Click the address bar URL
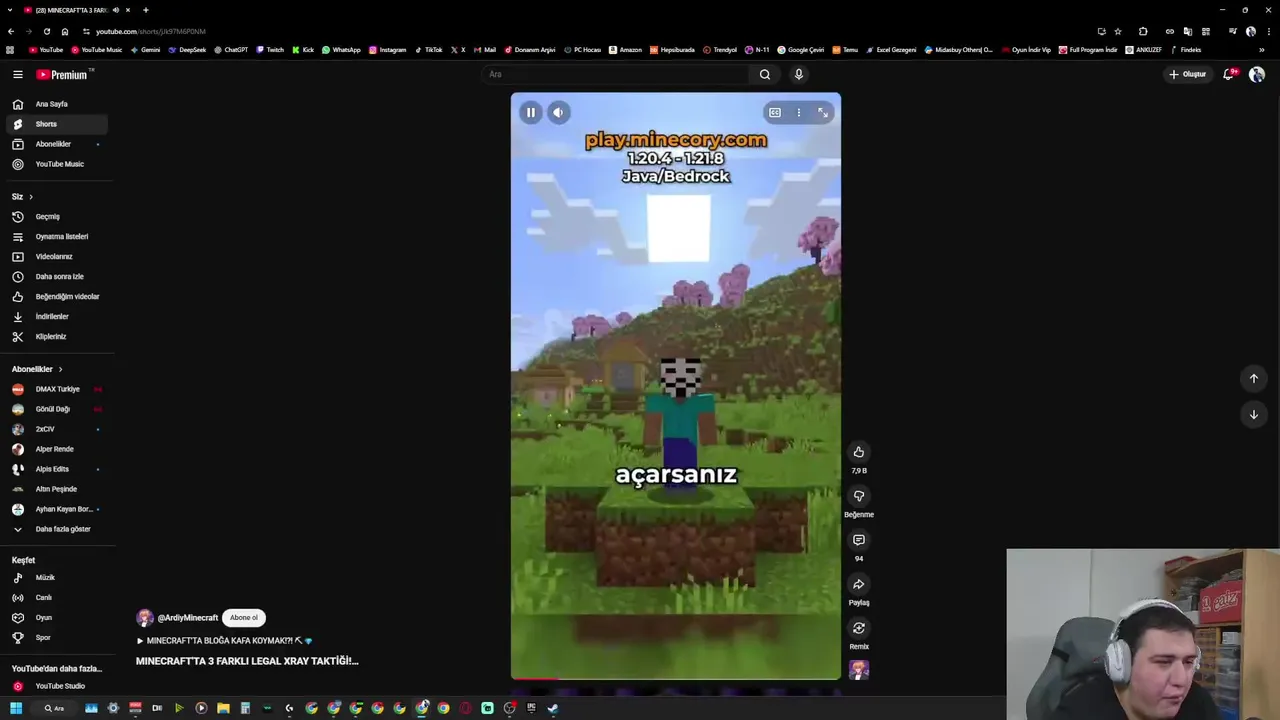This screenshot has height=720, width=1280. point(150,31)
